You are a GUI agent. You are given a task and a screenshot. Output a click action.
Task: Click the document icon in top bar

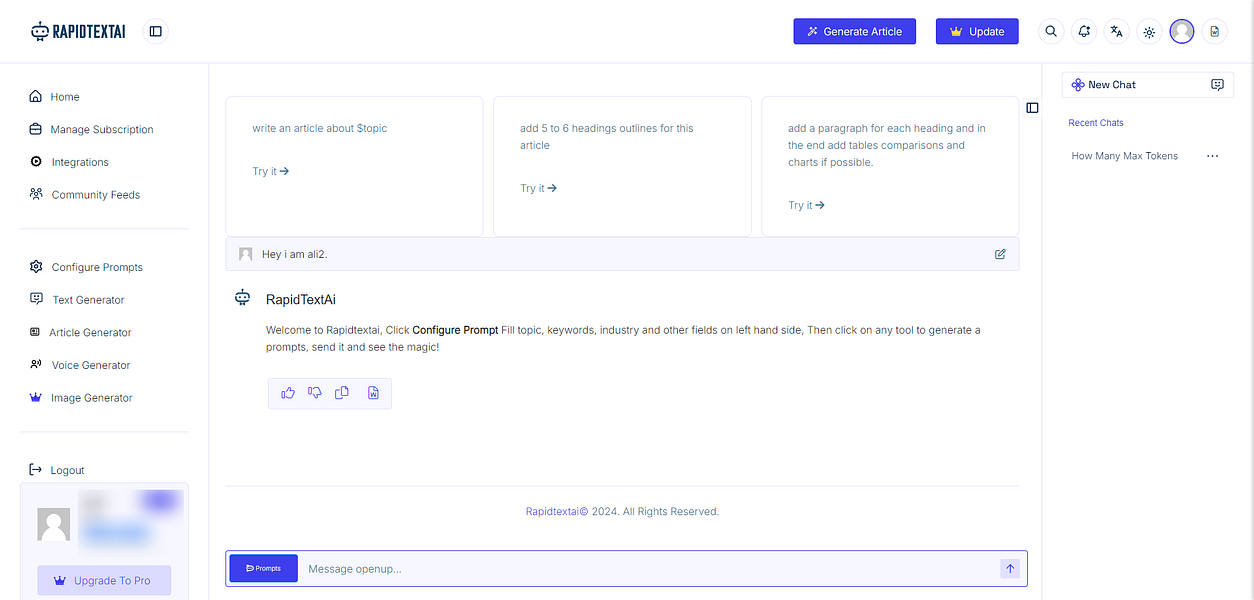(x=1215, y=31)
